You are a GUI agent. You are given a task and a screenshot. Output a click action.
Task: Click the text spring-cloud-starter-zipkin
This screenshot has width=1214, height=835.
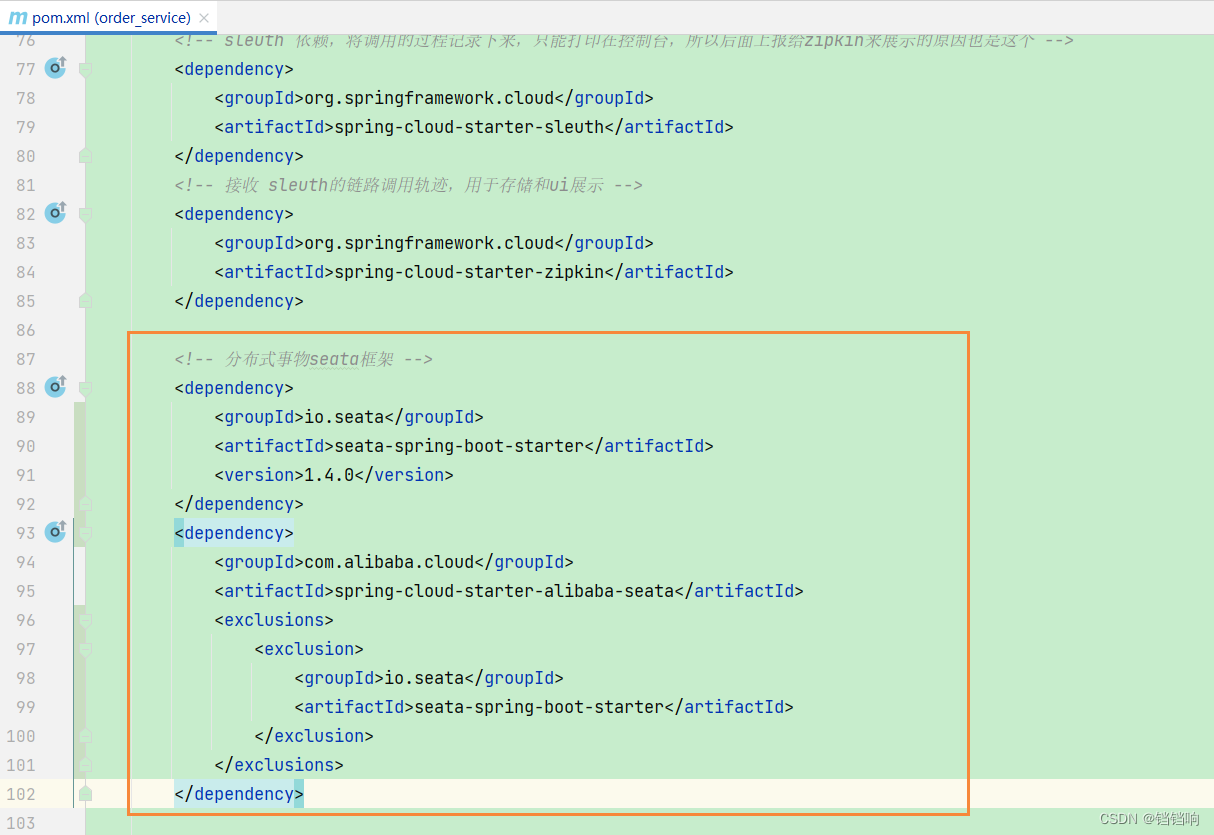[469, 272]
